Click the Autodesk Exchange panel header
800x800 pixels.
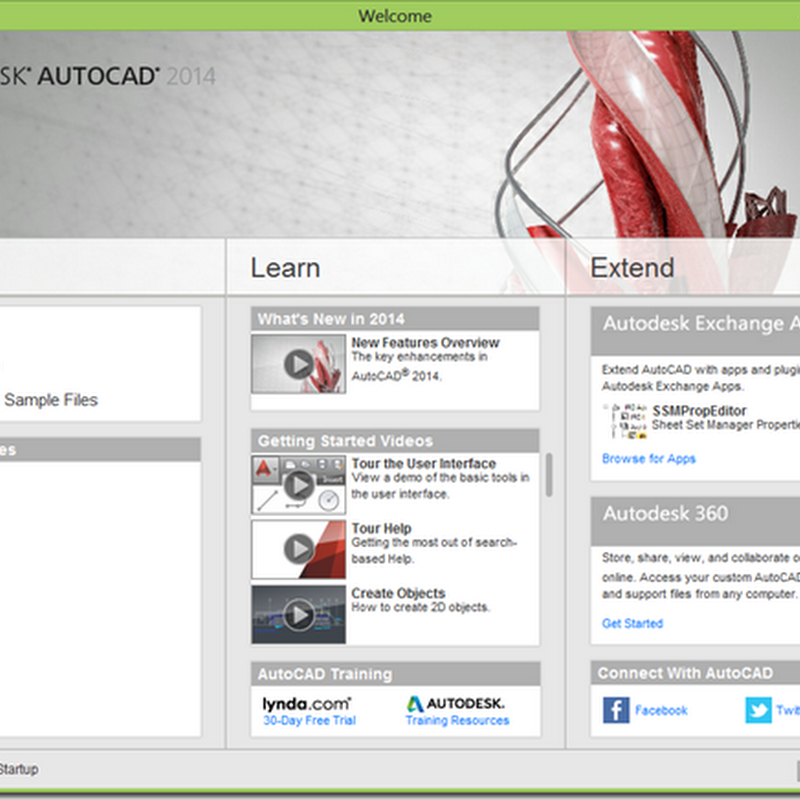[695, 331]
